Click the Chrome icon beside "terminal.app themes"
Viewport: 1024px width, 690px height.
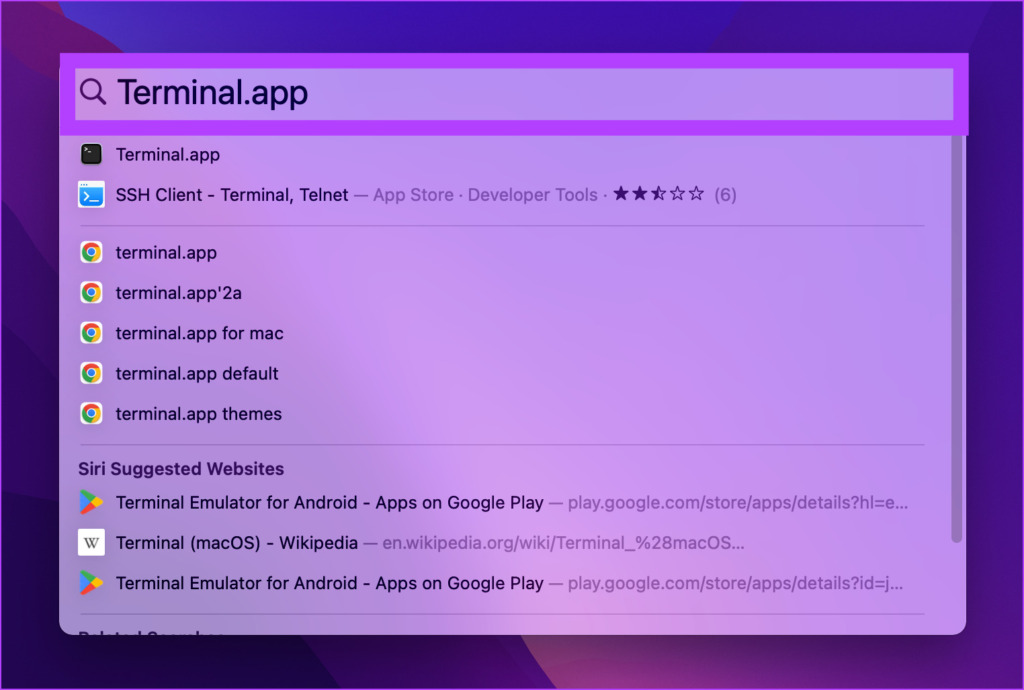[91, 413]
